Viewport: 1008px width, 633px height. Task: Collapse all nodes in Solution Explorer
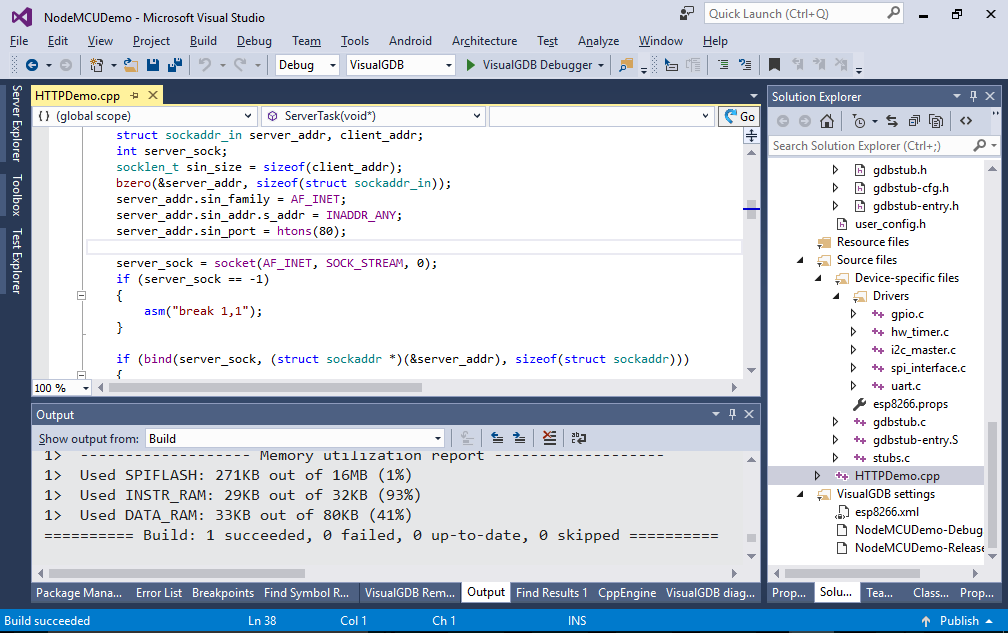pyautogui.click(x=914, y=121)
